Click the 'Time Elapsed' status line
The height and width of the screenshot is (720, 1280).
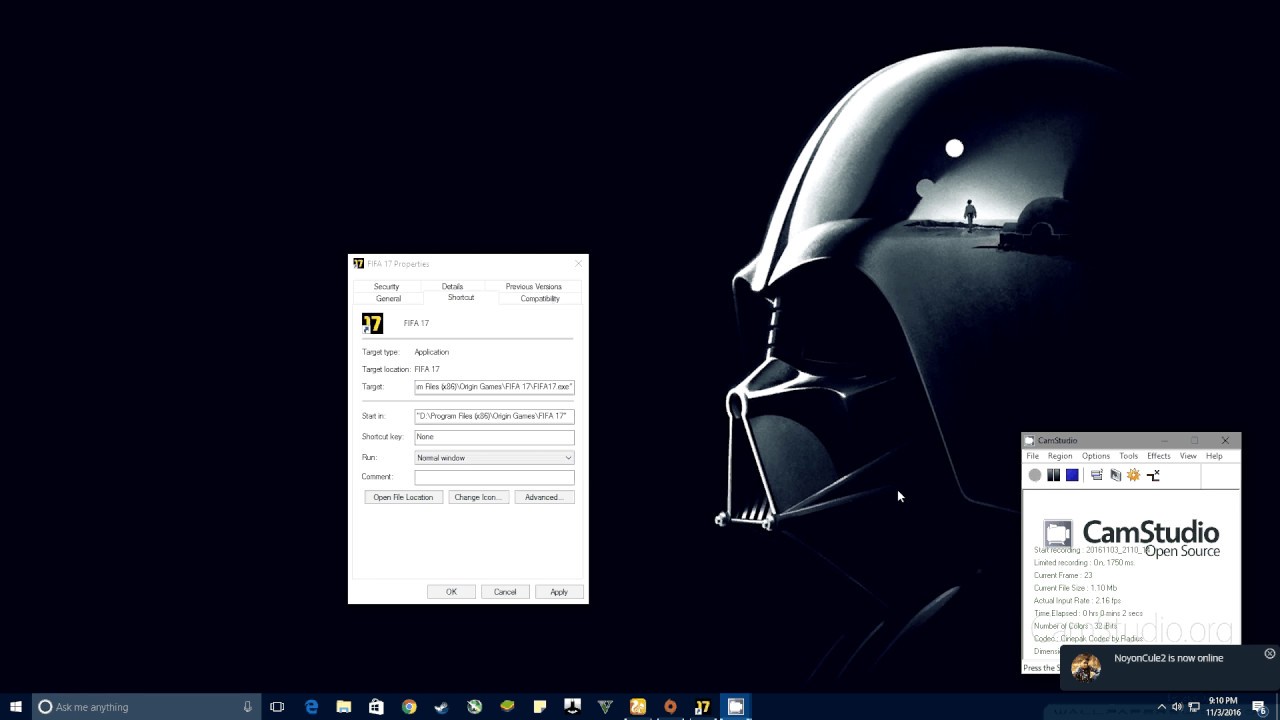pos(1088,613)
